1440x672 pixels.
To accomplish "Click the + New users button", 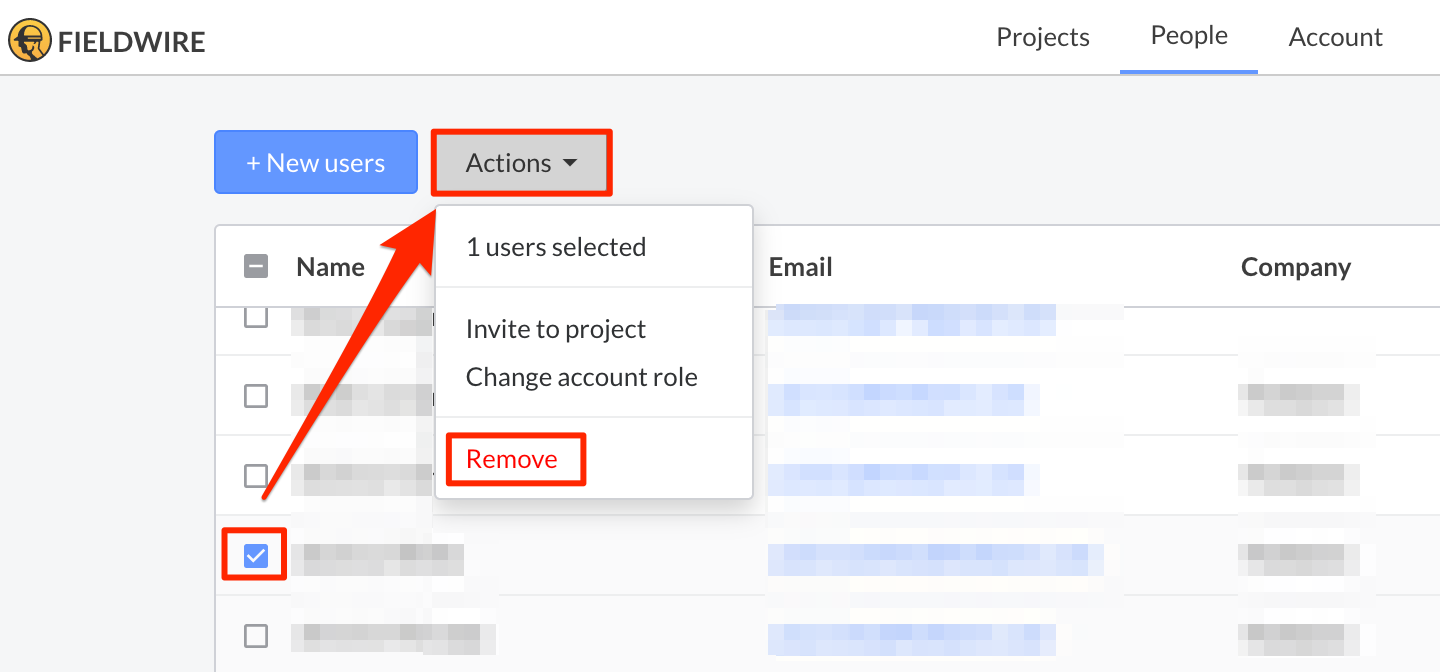I will 315,162.
